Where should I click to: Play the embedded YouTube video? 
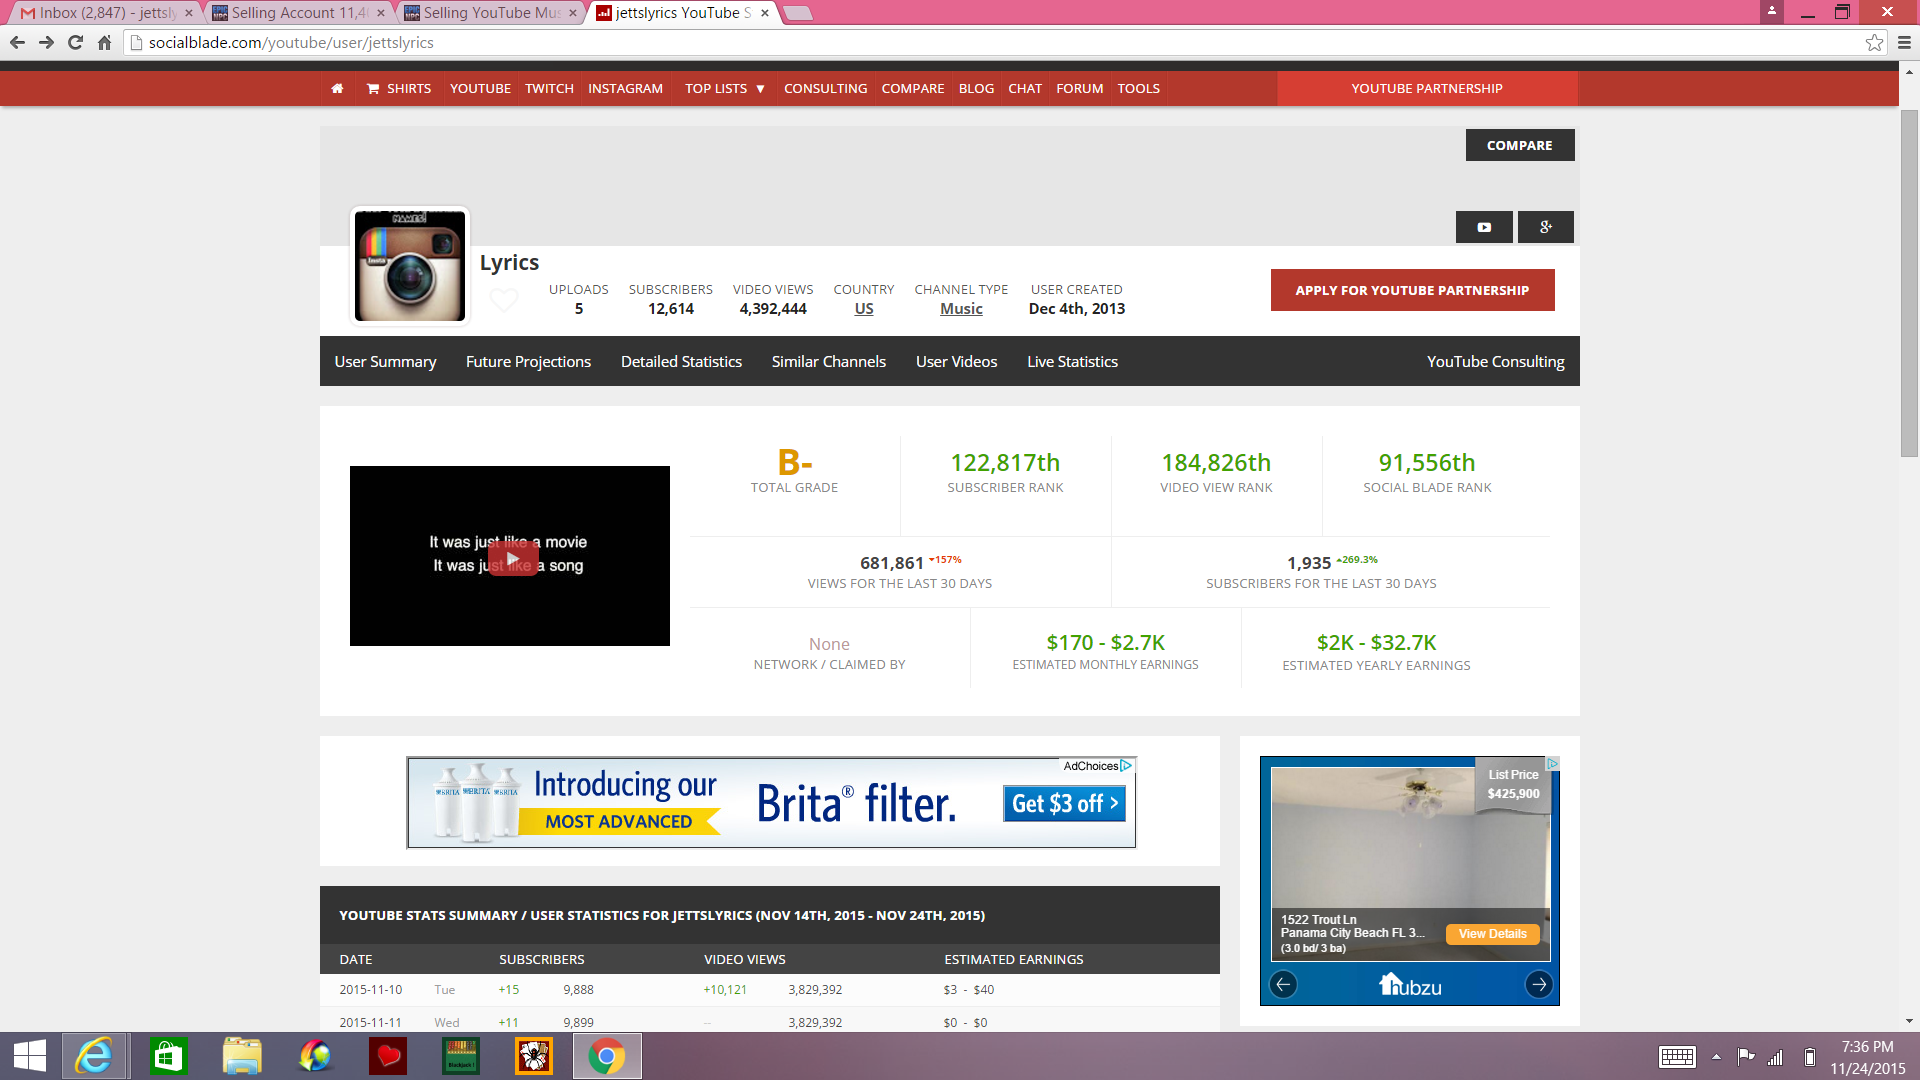[512, 558]
